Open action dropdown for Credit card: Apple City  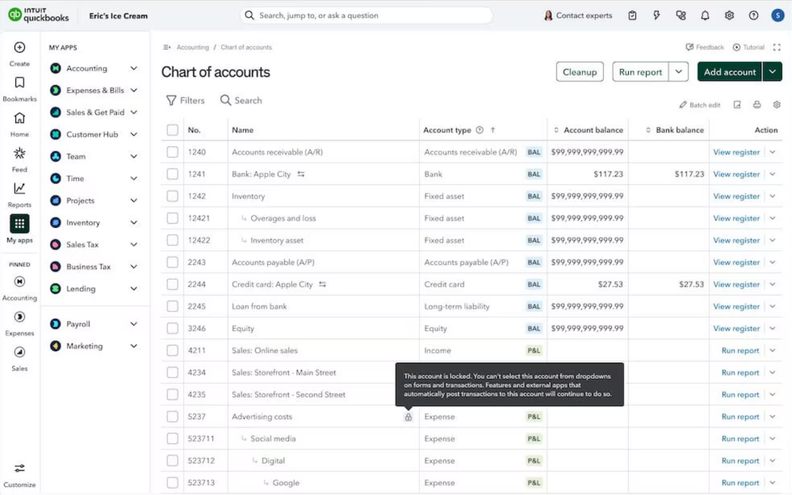click(x=772, y=284)
